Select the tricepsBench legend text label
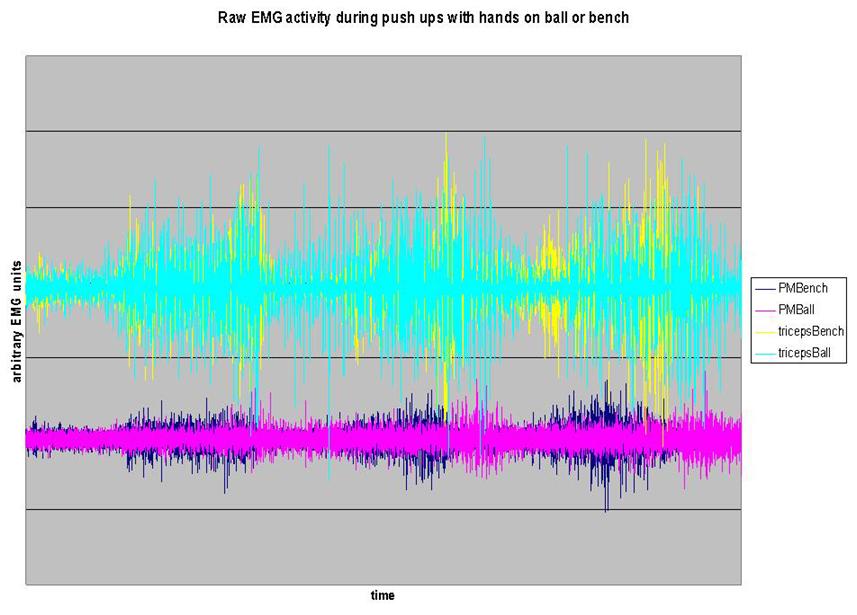857x615 pixels. [x=811, y=331]
